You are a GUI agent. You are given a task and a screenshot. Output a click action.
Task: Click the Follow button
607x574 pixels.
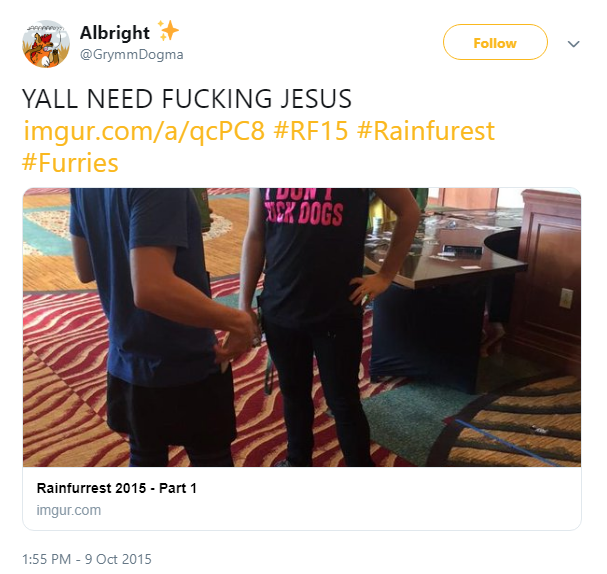pyautogui.click(x=495, y=42)
